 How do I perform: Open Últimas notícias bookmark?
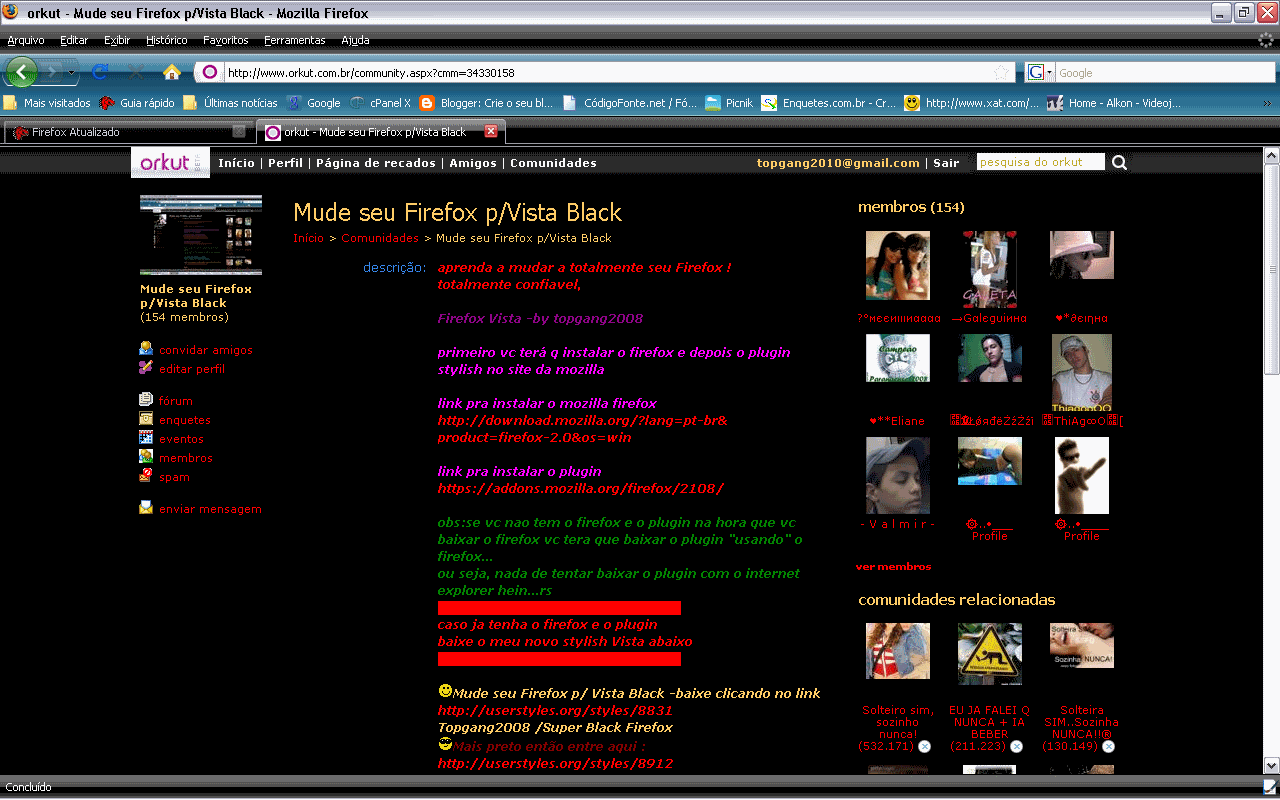(x=230, y=103)
